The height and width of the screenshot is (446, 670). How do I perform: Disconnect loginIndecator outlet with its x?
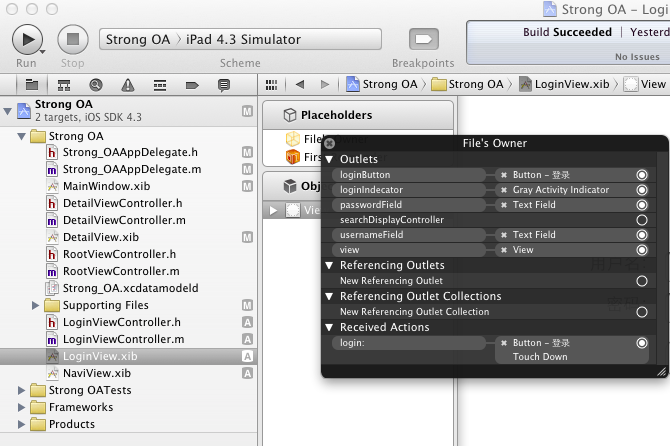click(x=504, y=190)
